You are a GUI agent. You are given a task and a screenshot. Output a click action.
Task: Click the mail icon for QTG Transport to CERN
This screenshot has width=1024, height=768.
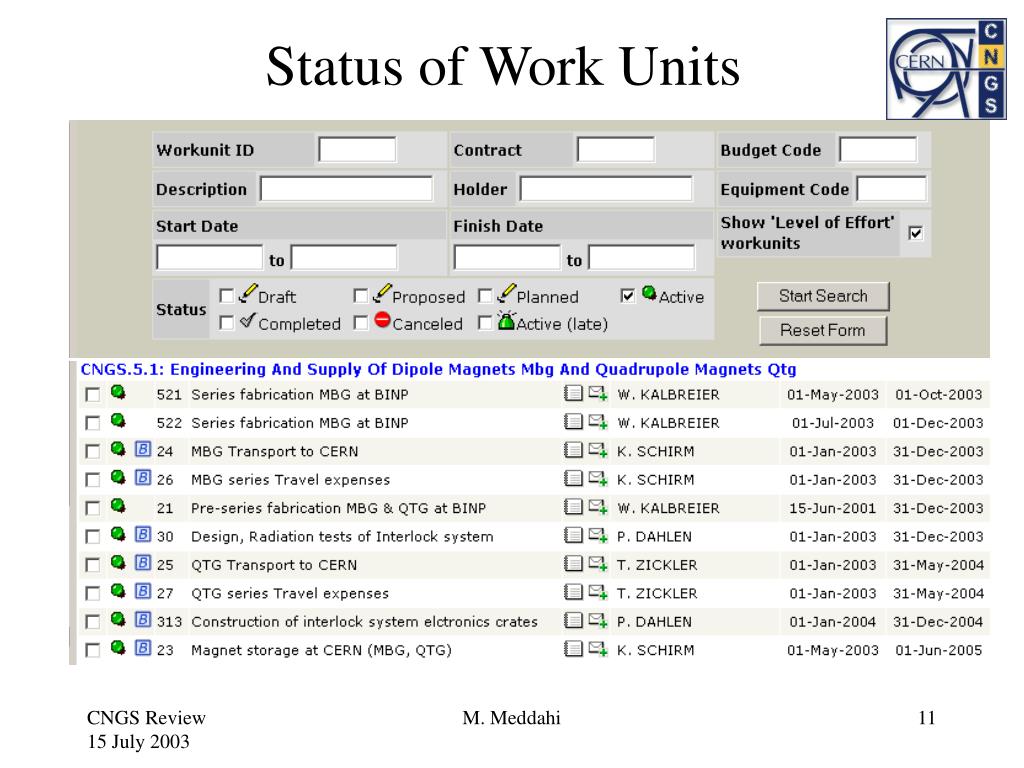coord(598,564)
